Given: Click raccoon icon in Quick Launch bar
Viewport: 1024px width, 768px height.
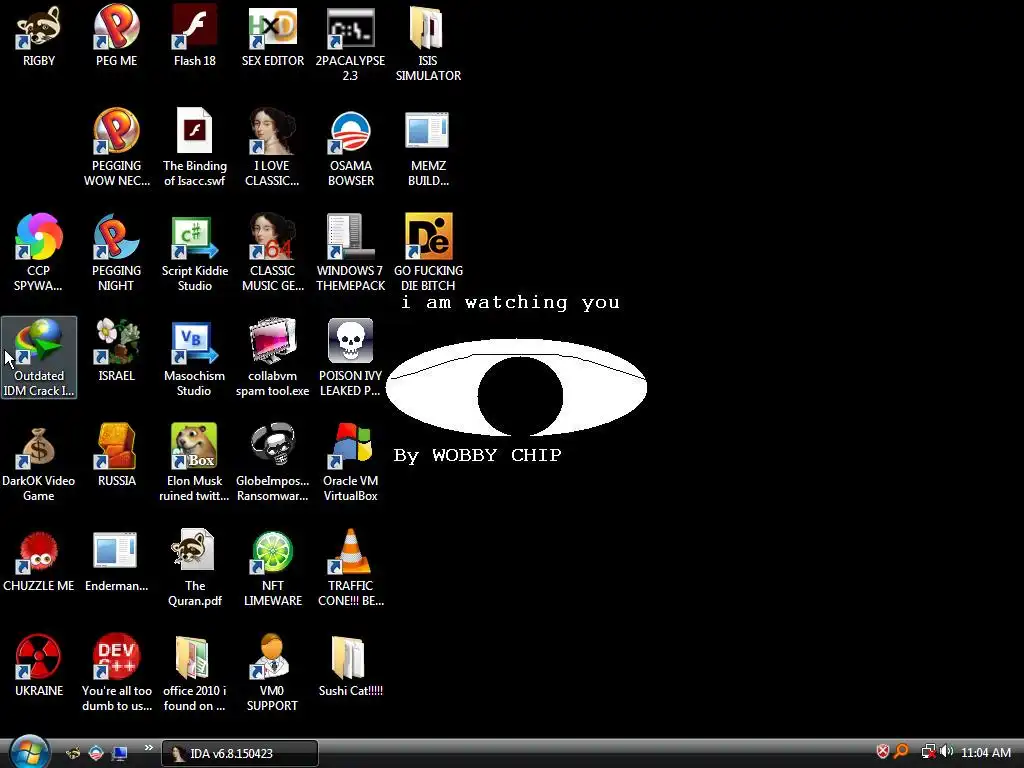Looking at the screenshot, I should pyautogui.click(x=73, y=753).
